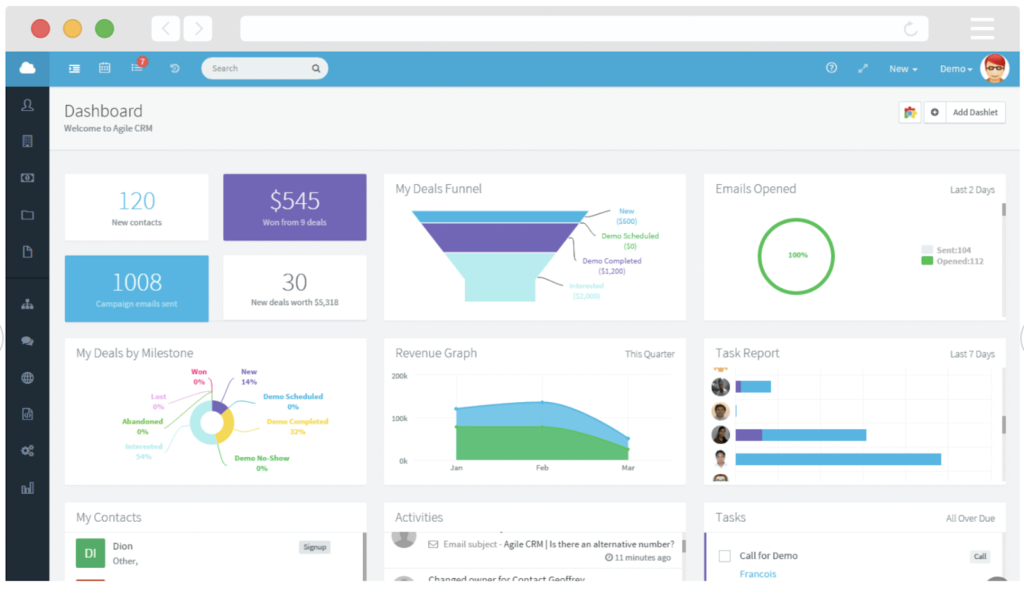Toggle the fullscreen expand arrows in top bar
The image size is (1024, 596).
click(862, 68)
